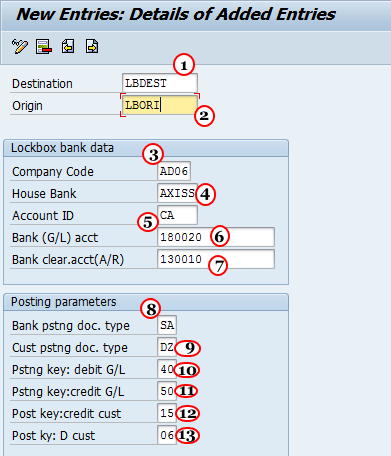Select Bank pstng doc. type field SA
The height and width of the screenshot is (456, 391).
click(167, 325)
